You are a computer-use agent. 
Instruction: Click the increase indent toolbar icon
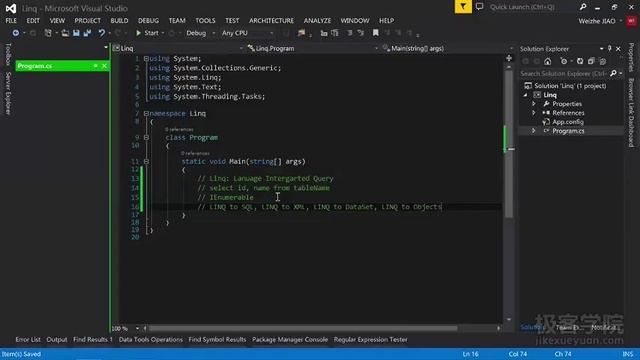coord(335,33)
